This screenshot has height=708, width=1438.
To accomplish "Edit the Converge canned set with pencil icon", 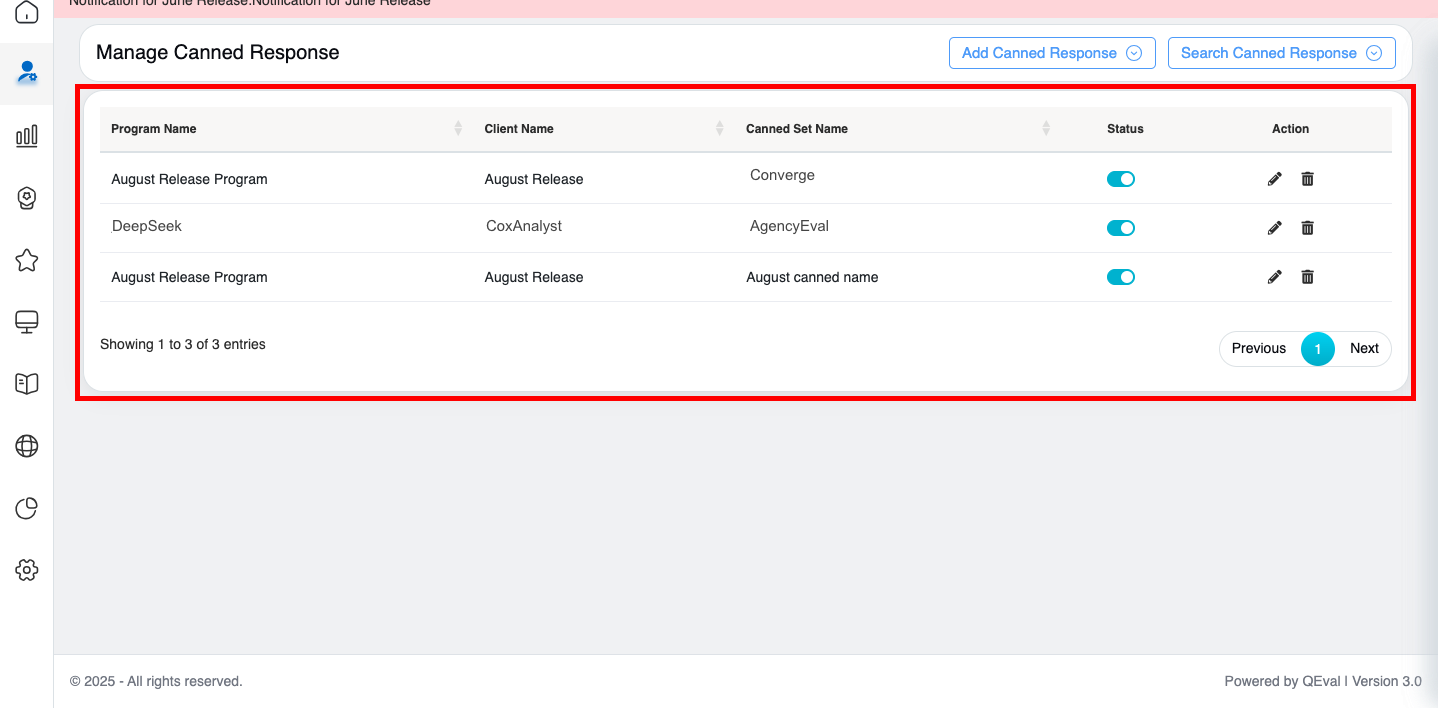I will (1274, 179).
